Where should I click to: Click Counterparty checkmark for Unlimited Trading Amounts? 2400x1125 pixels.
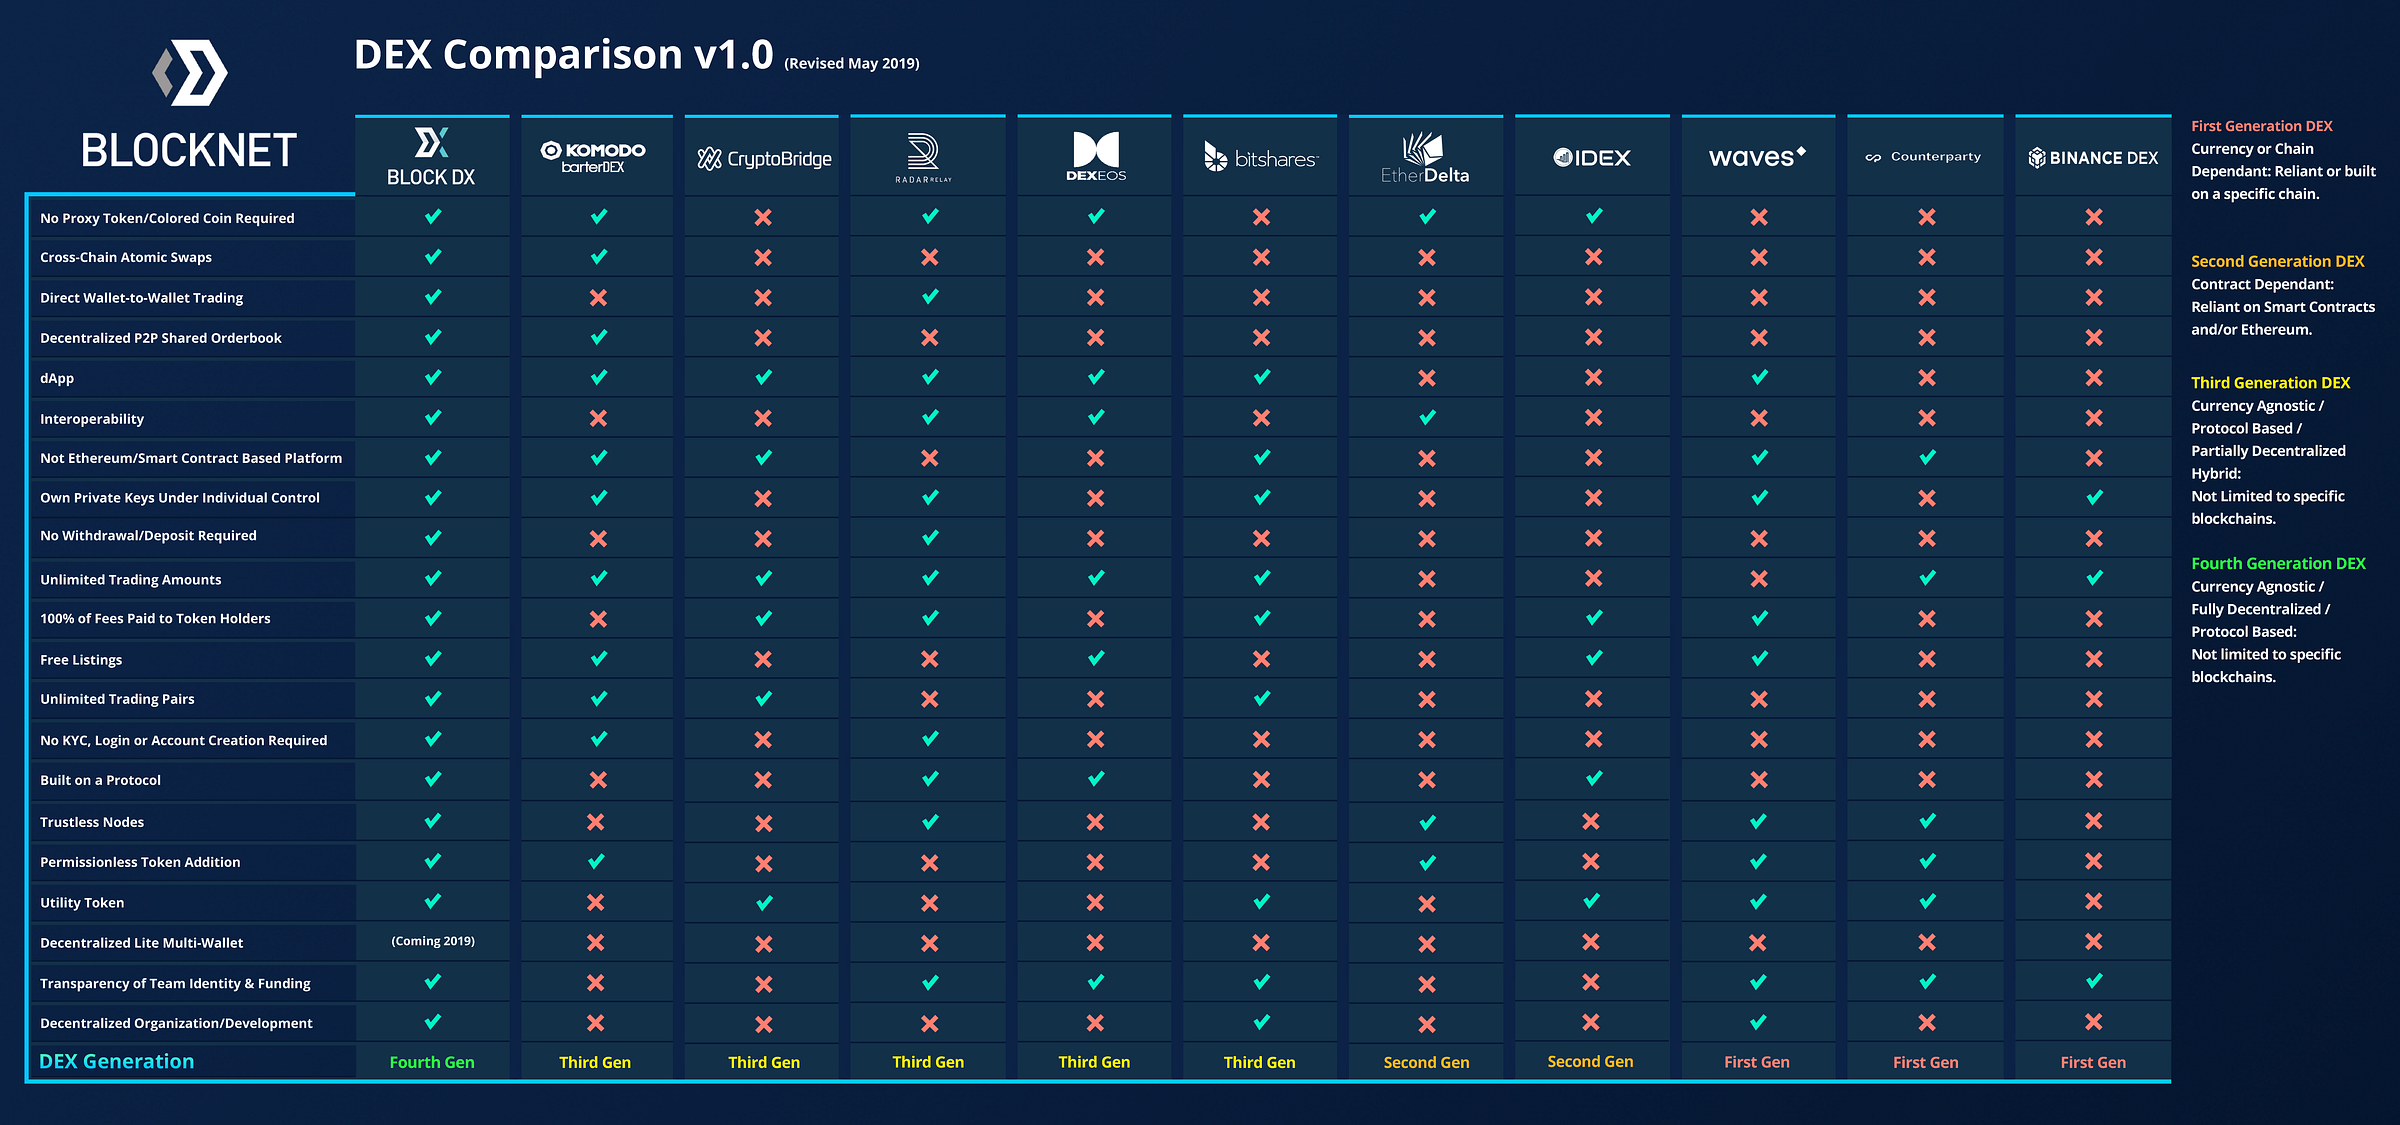point(1927,577)
